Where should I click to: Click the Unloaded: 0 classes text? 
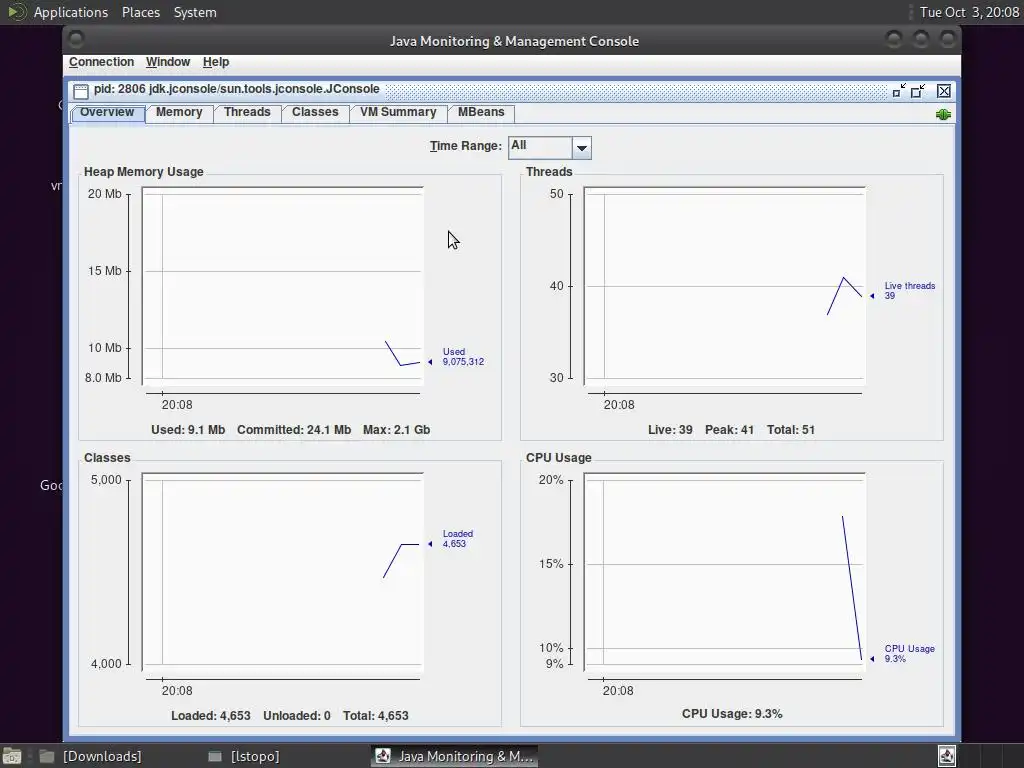(296, 716)
